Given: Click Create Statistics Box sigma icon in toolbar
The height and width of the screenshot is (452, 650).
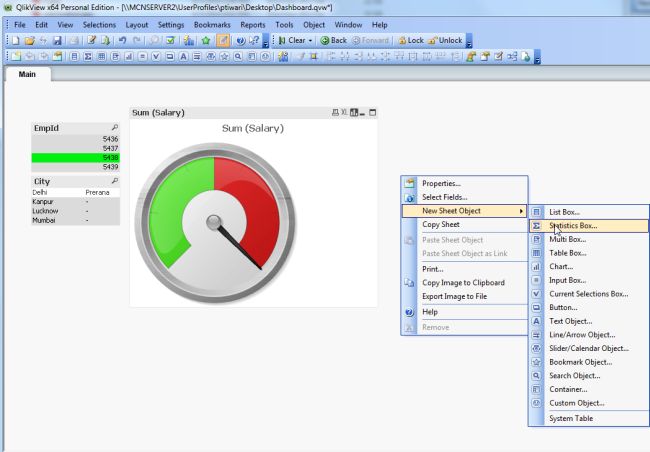Looking at the screenshot, I should (x=88, y=56).
